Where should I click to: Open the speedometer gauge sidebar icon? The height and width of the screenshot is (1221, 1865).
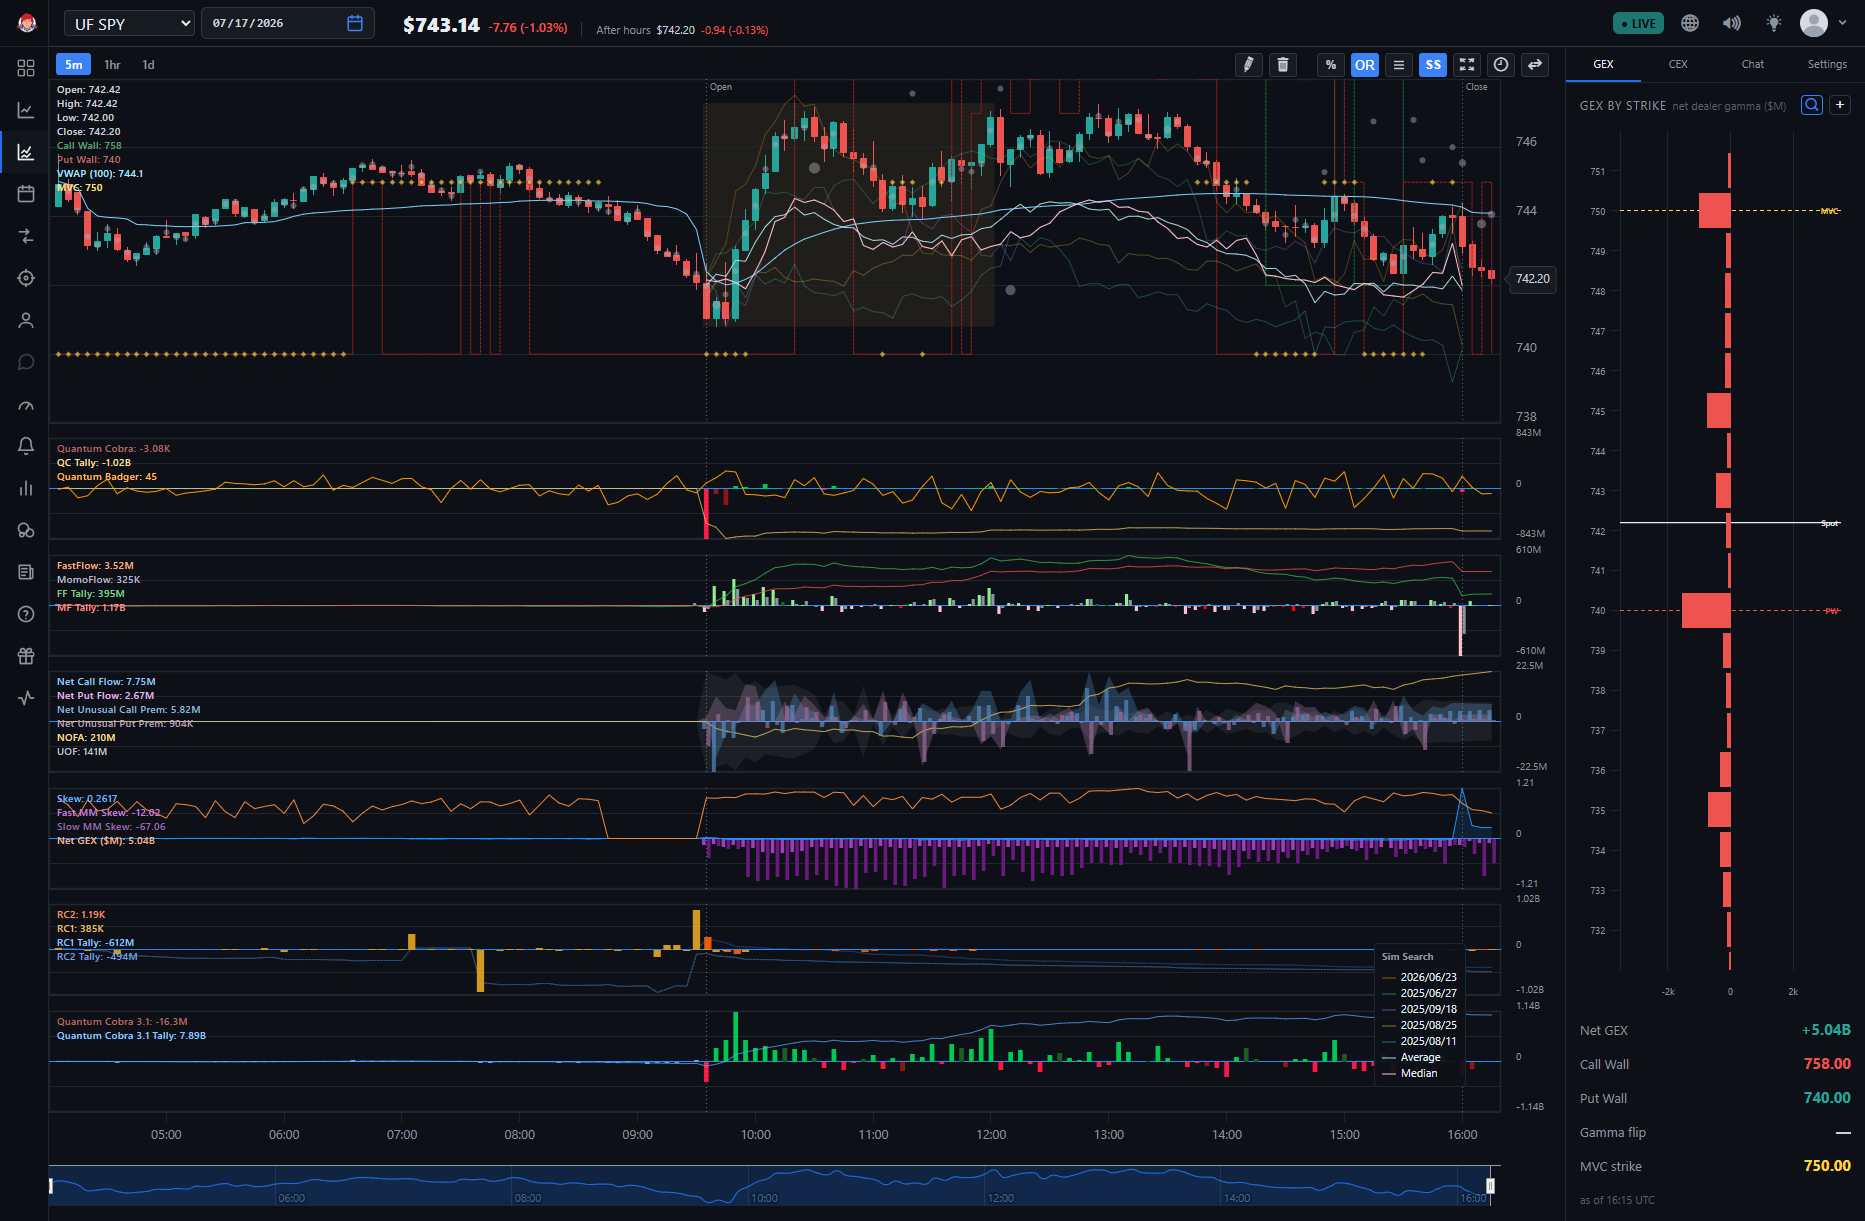(x=26, y=405)
